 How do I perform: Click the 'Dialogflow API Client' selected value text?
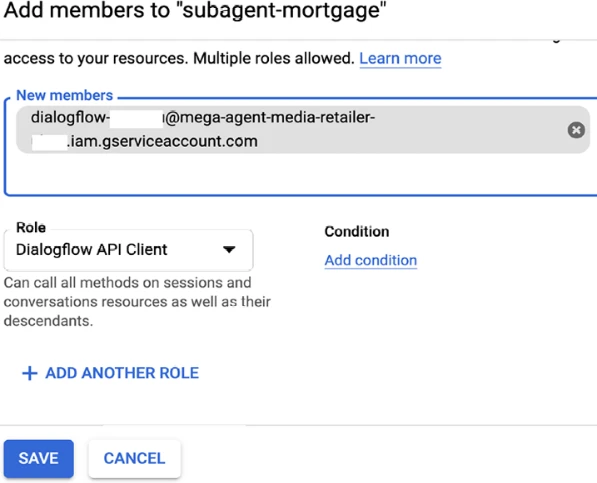tap(91, 250)
